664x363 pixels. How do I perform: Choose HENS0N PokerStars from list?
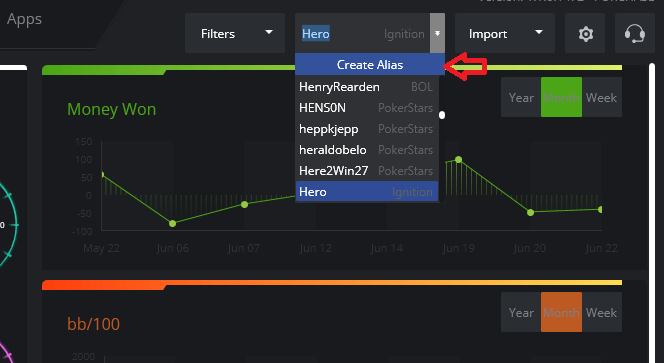(367, 108)
